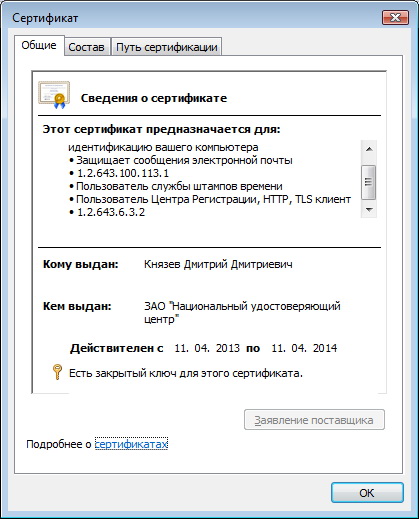Click the scroll up arrow in purposes list

point(369,149)
